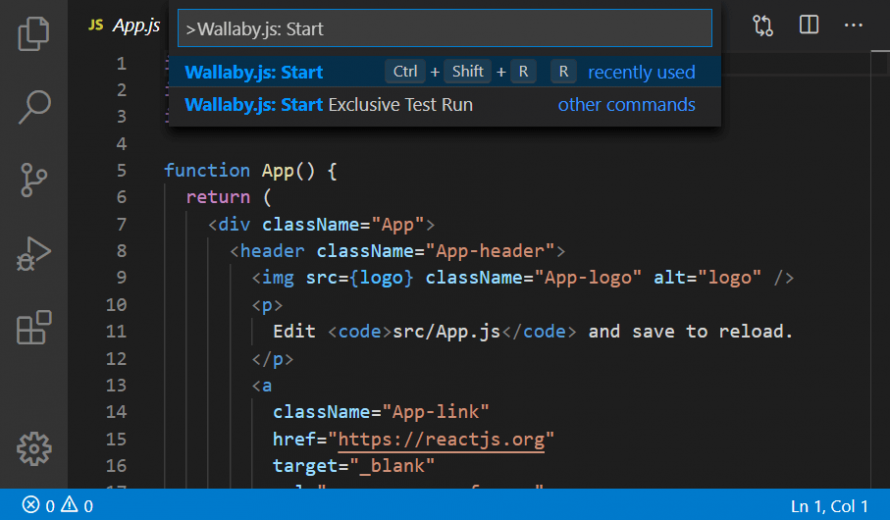
Task: Click the command palette input field
Action: 444,28
